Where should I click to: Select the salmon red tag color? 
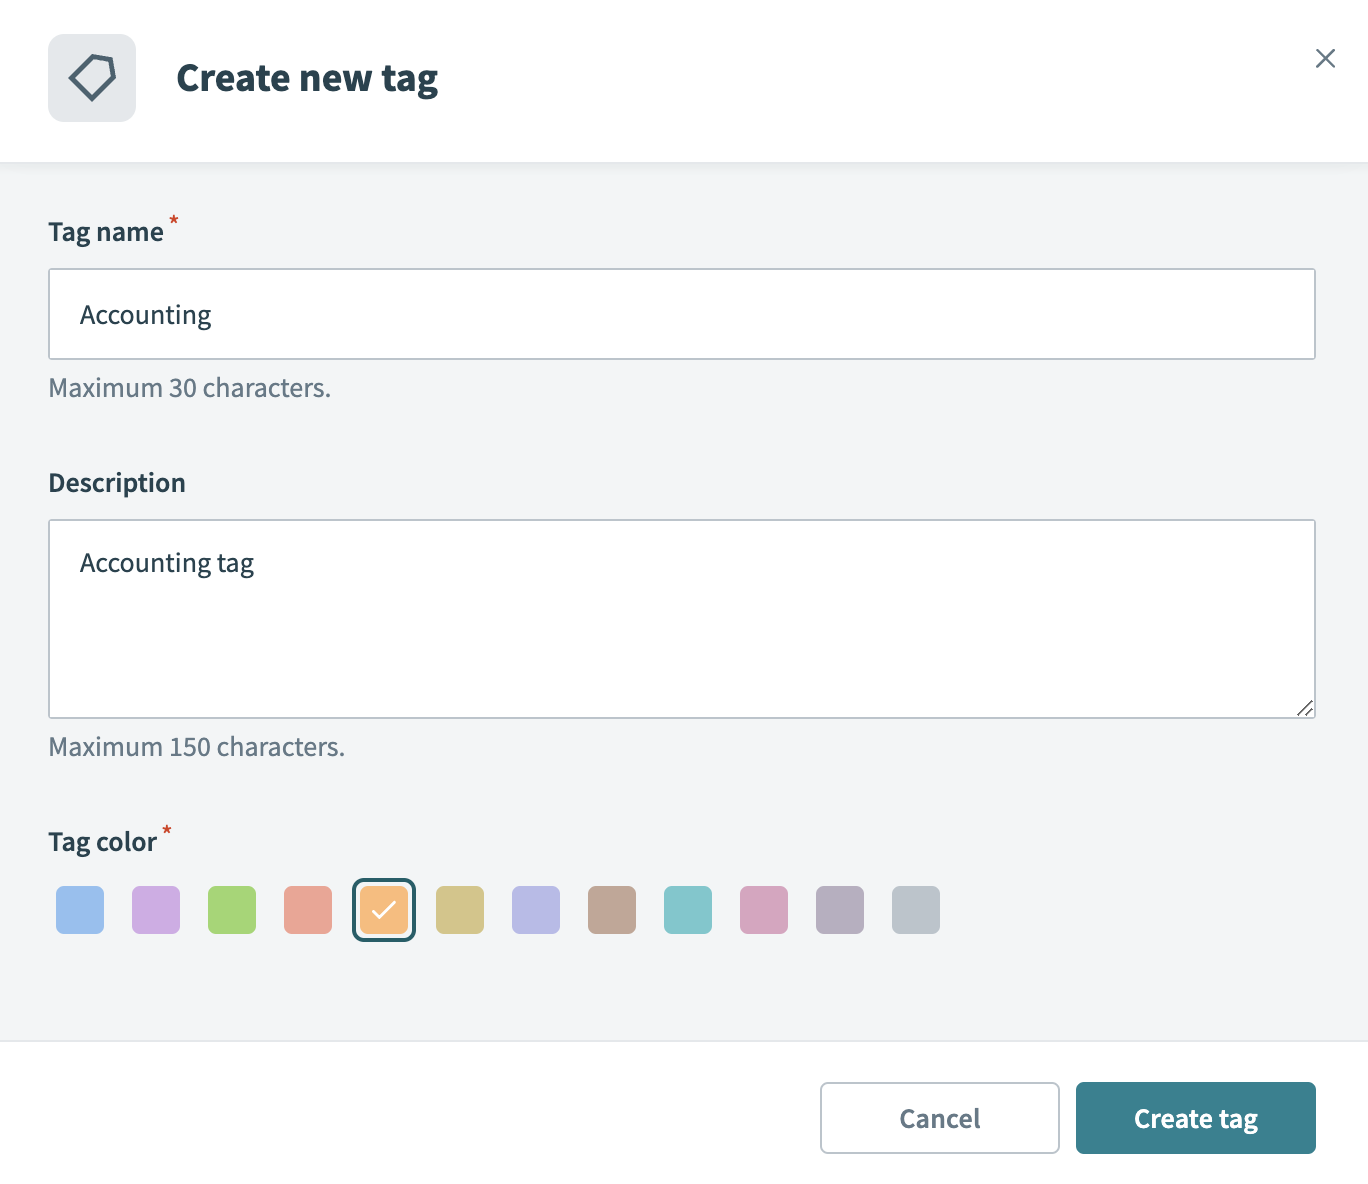pos(307,909)
